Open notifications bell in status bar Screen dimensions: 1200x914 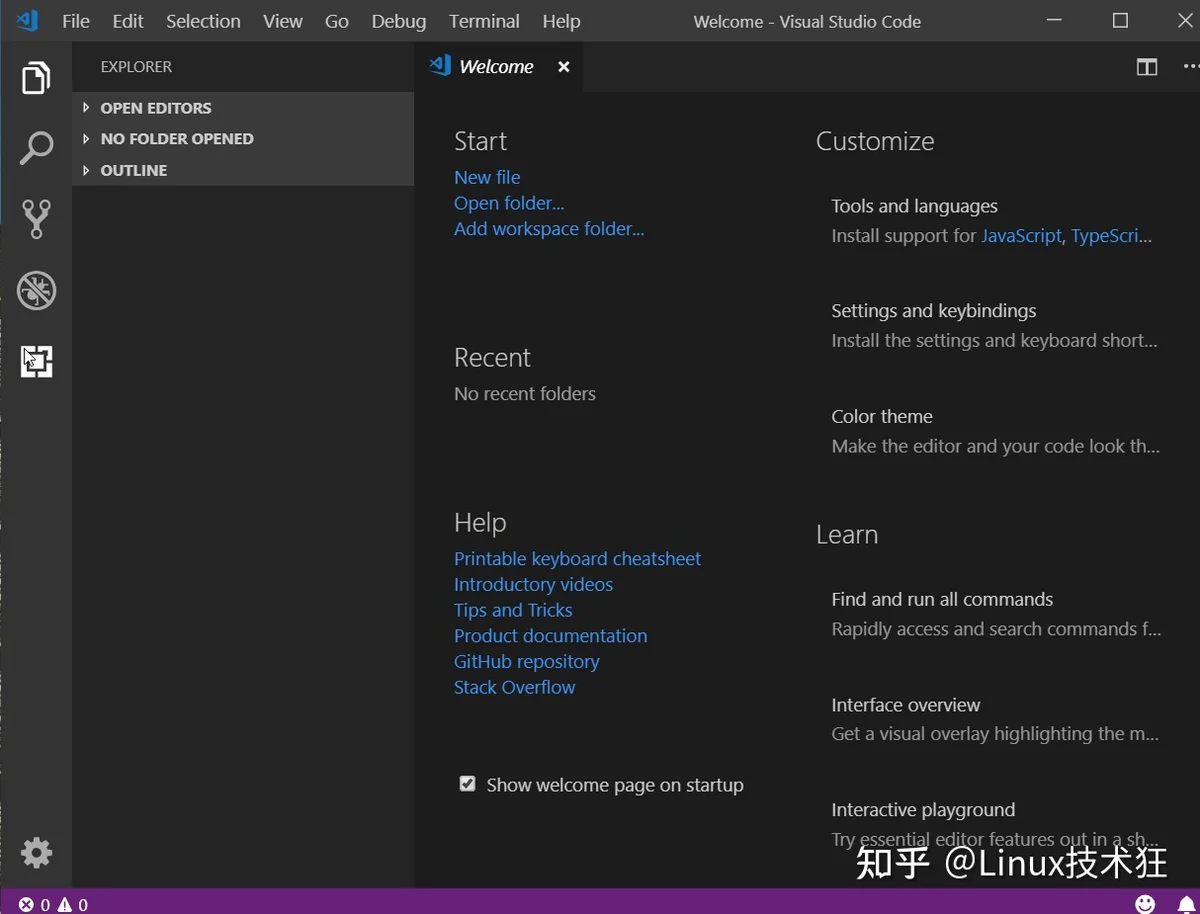click(1186, 903)
